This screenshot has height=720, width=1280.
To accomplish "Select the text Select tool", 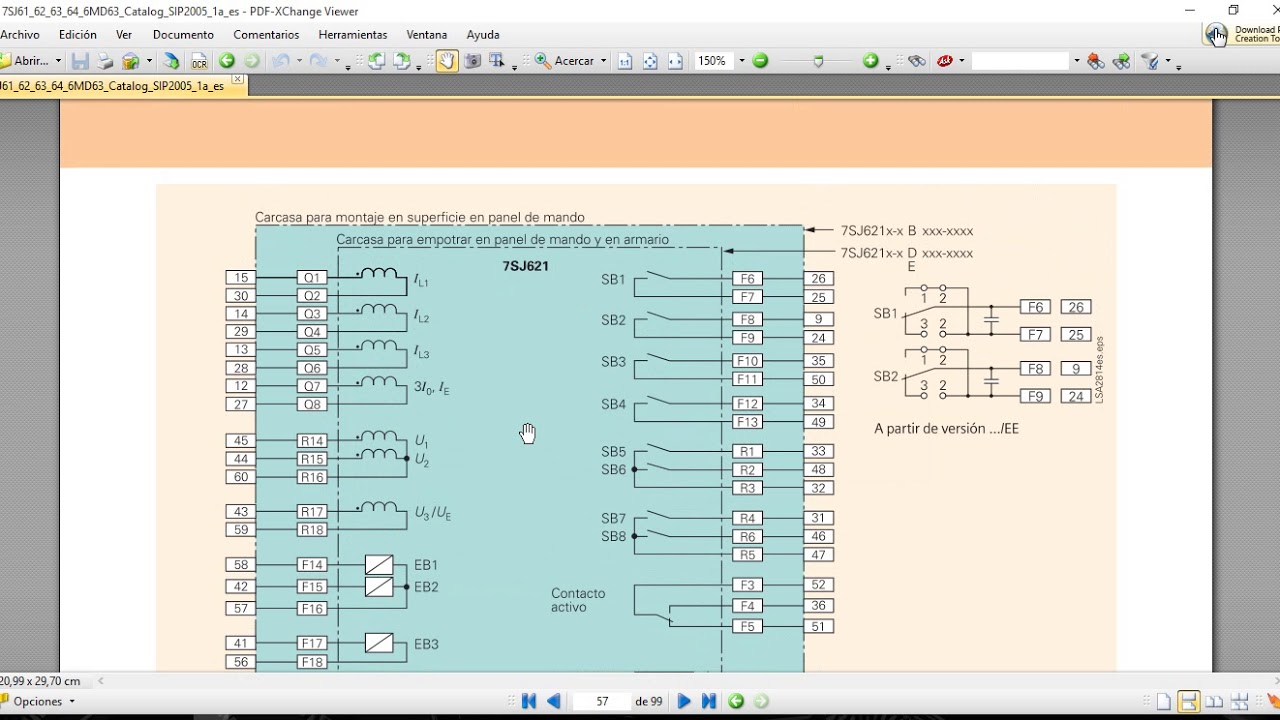I will click(x=497, y=61).
